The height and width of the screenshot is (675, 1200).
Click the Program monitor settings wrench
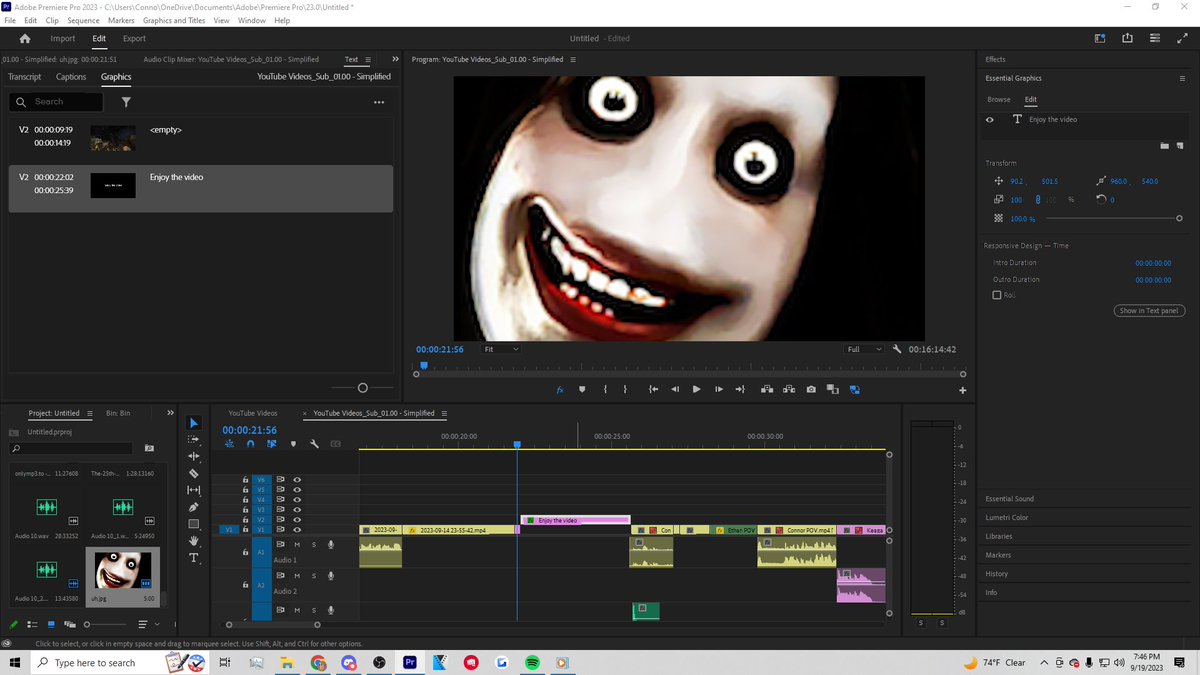tap(897, 349)
